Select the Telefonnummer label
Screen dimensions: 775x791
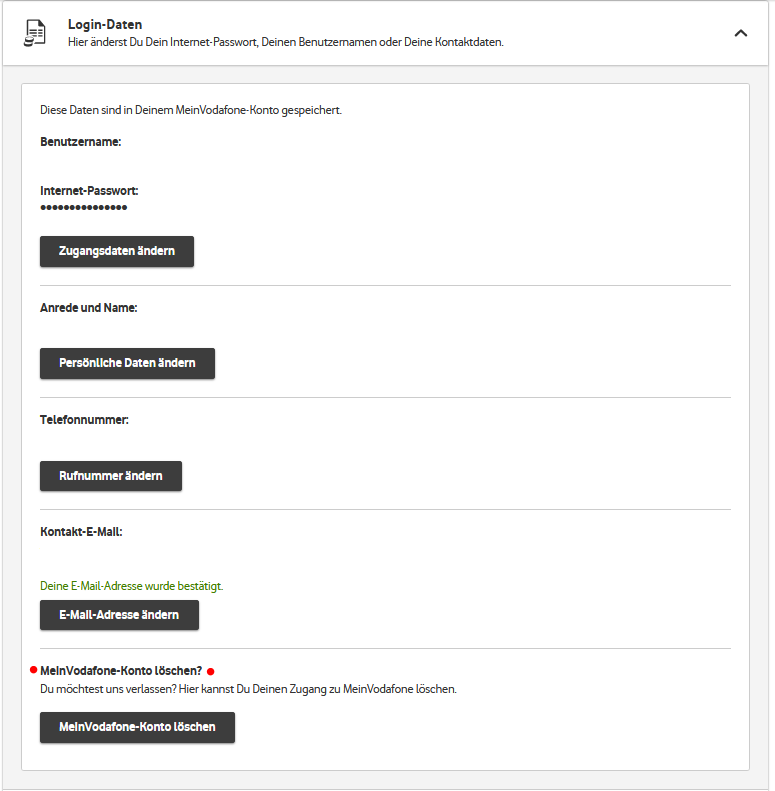(85, 420)
